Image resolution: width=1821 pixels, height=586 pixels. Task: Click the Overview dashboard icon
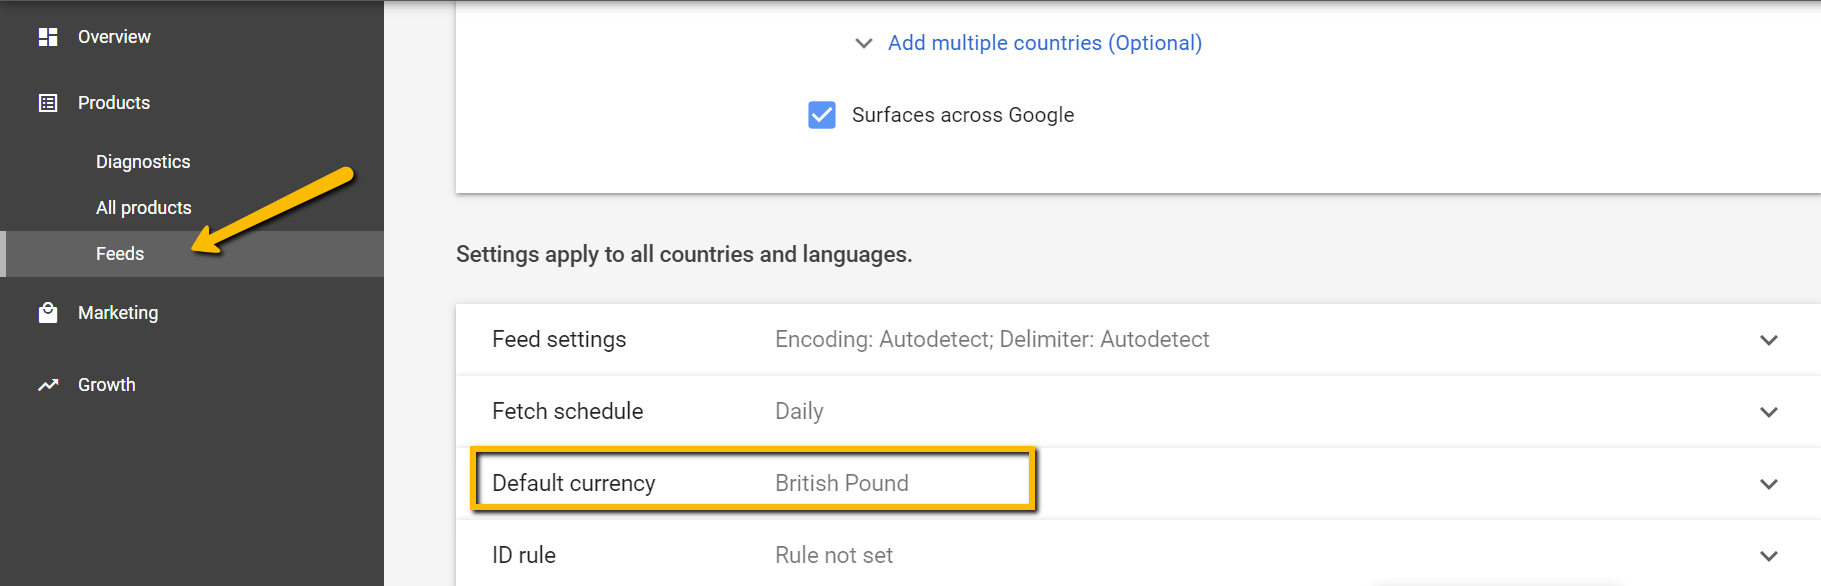tap(48, 37)
